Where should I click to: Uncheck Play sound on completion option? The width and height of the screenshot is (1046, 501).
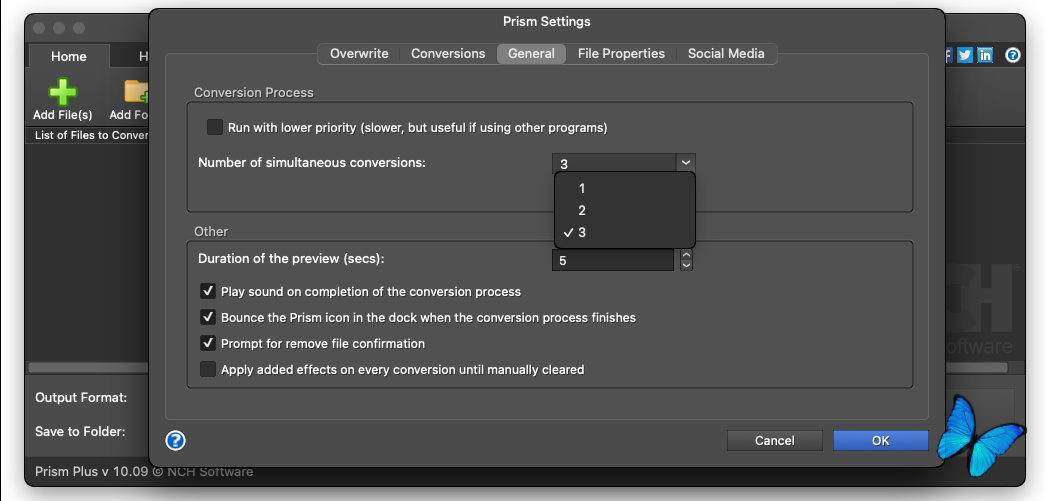coord(208,291)
